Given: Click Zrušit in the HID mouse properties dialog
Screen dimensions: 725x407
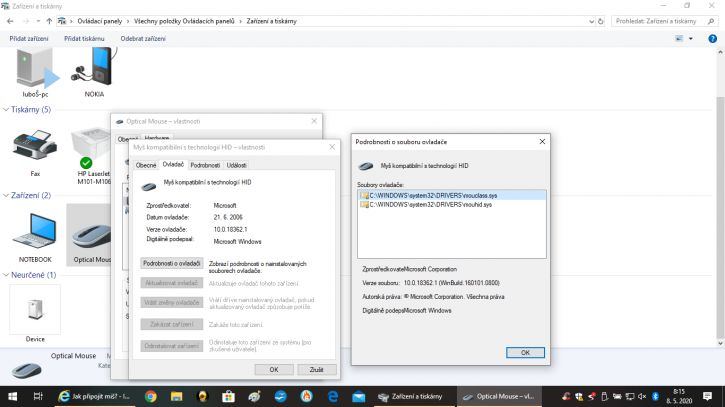Looking at the screenshot, I should 316,370.
